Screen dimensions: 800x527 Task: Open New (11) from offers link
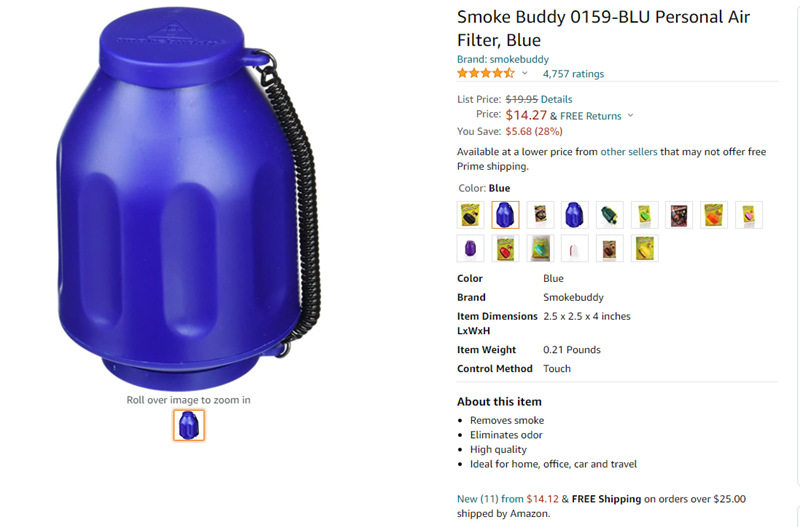[x=490, y=499]
